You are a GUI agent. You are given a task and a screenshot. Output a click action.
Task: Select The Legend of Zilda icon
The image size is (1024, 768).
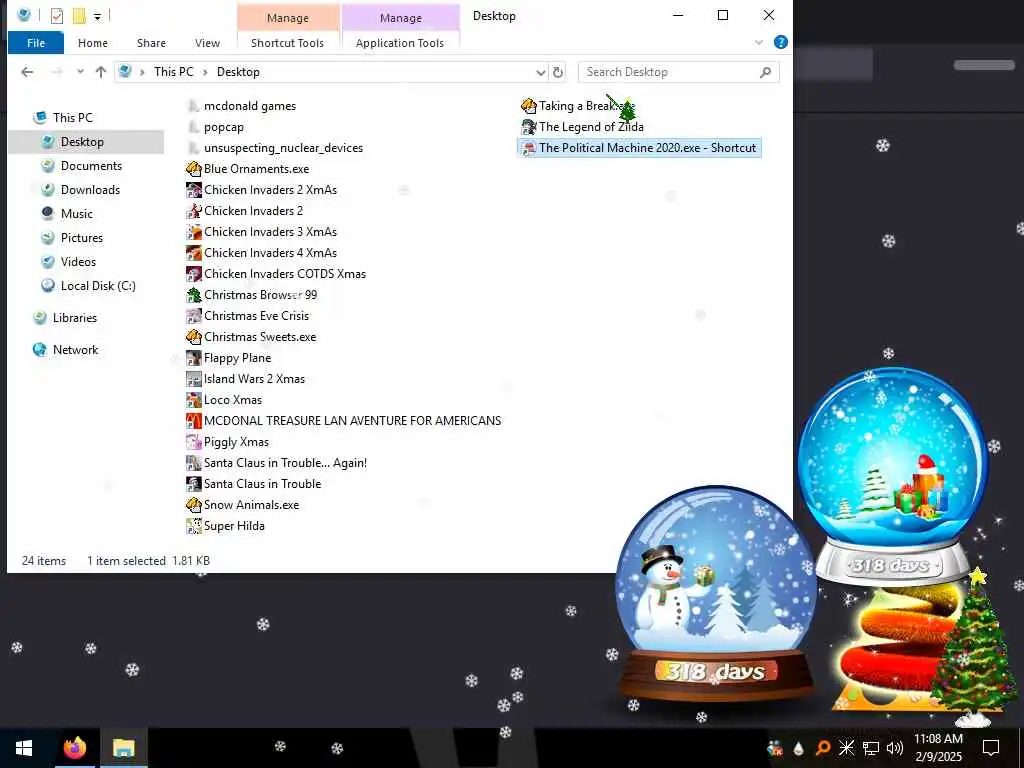point(528,127)
